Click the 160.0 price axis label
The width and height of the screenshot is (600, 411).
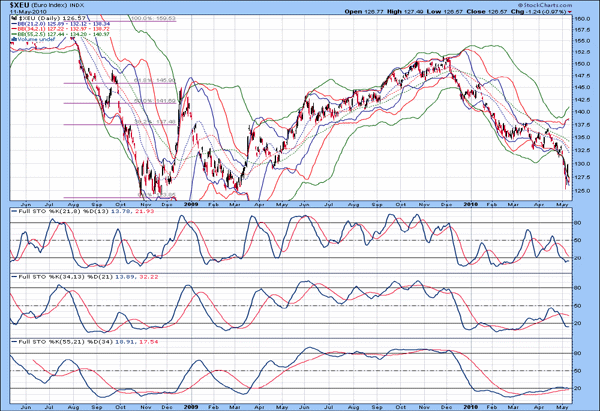click(582, 19)
